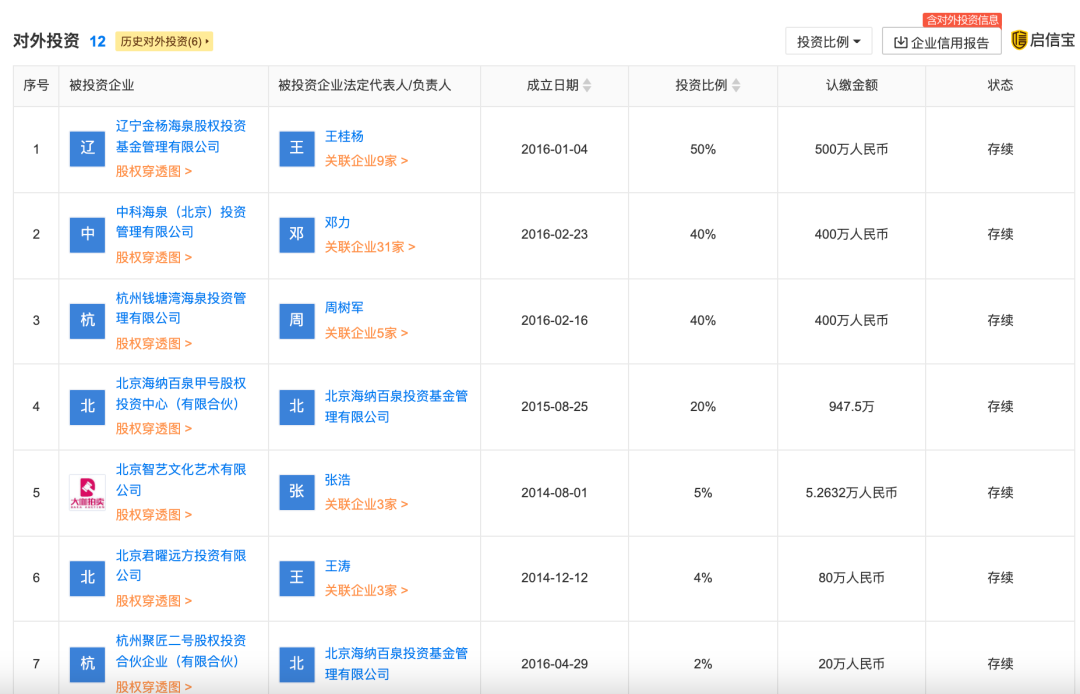Image resolution: width=1080 pixels, height=694 pixels.
Task: Open 杭州钱塘湾海泉投资管理有限公司 link
Action: (x=180, y=308)
